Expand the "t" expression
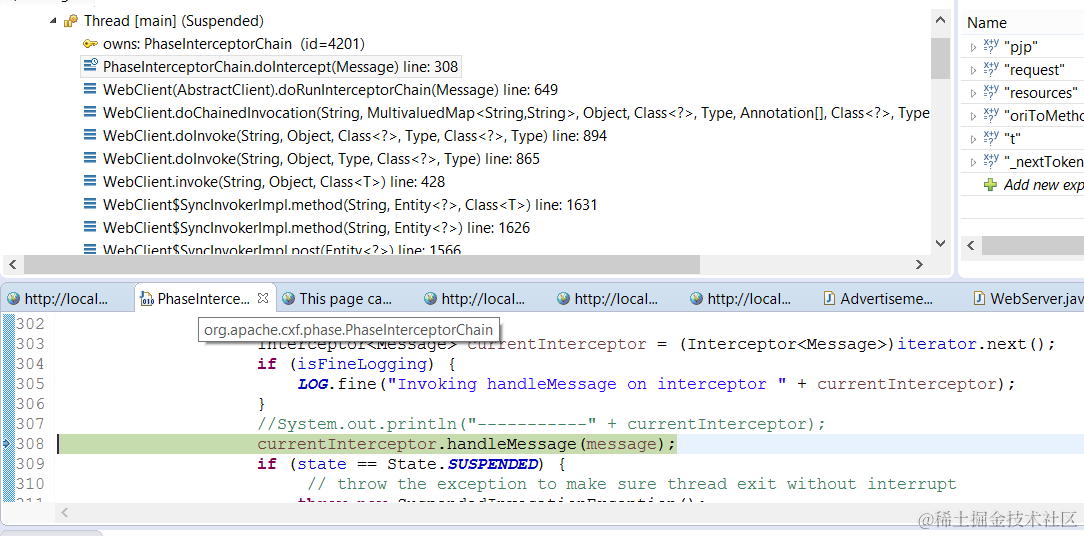 coord(973,138)
